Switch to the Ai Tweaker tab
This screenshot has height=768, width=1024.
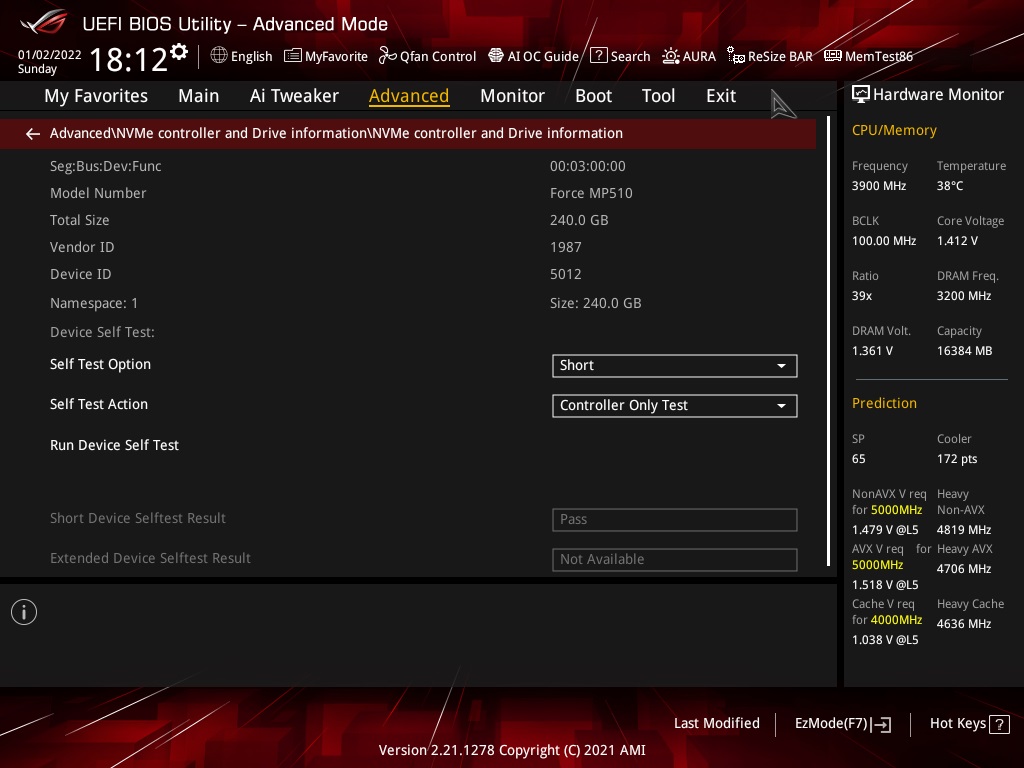(x=294, y=96)
